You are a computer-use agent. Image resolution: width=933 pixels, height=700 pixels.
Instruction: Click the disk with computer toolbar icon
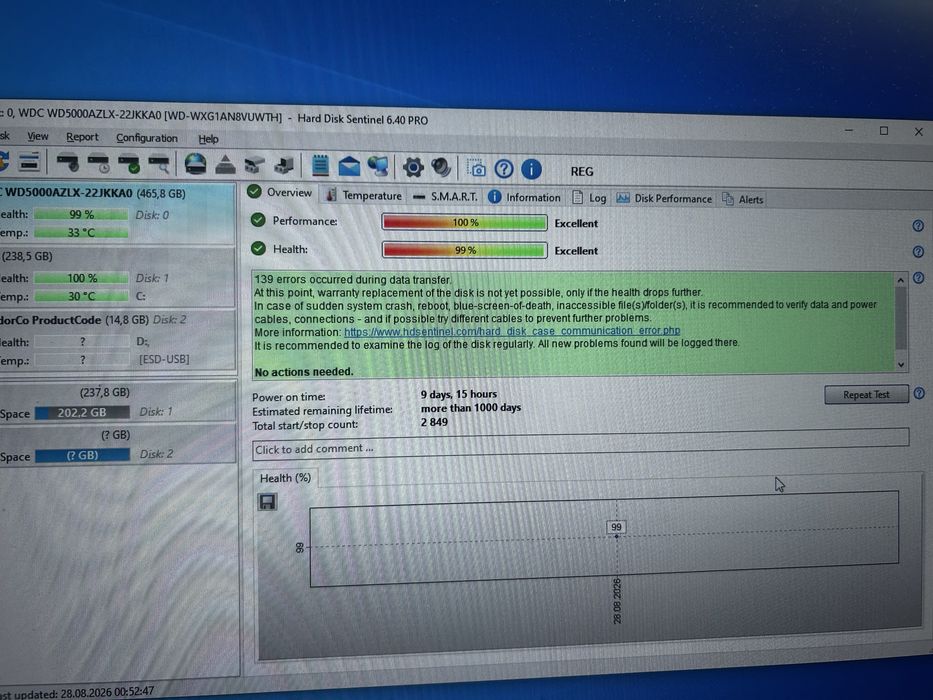coord(284,165)
